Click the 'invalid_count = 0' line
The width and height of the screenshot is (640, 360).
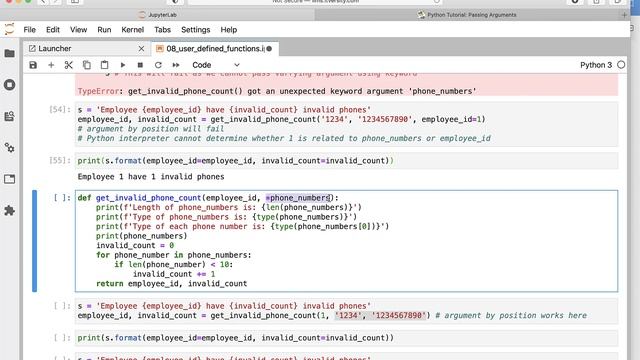[x=135, y=245]
